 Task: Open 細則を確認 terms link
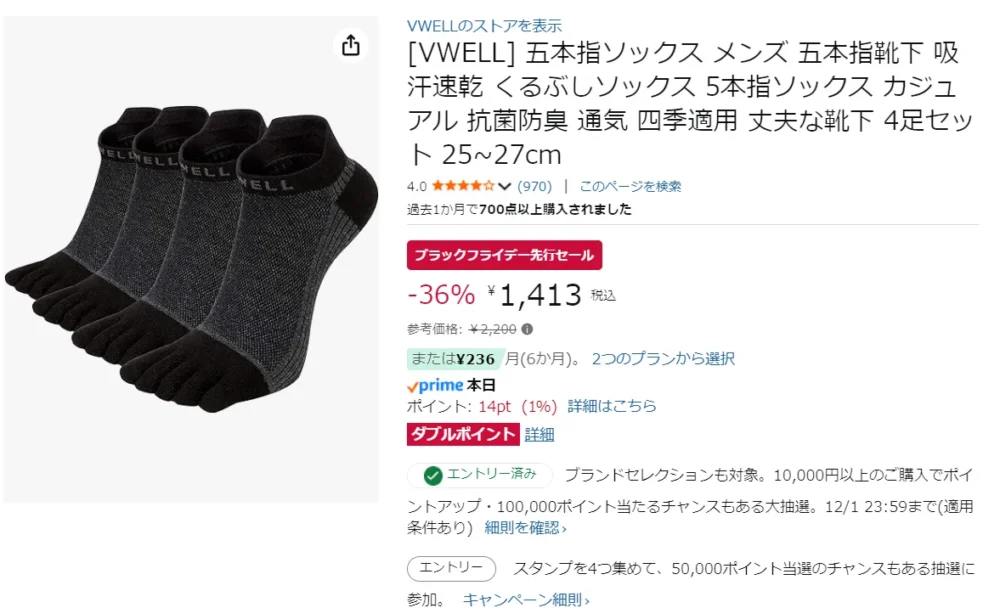pyautogui.click(x=526, y=528)
